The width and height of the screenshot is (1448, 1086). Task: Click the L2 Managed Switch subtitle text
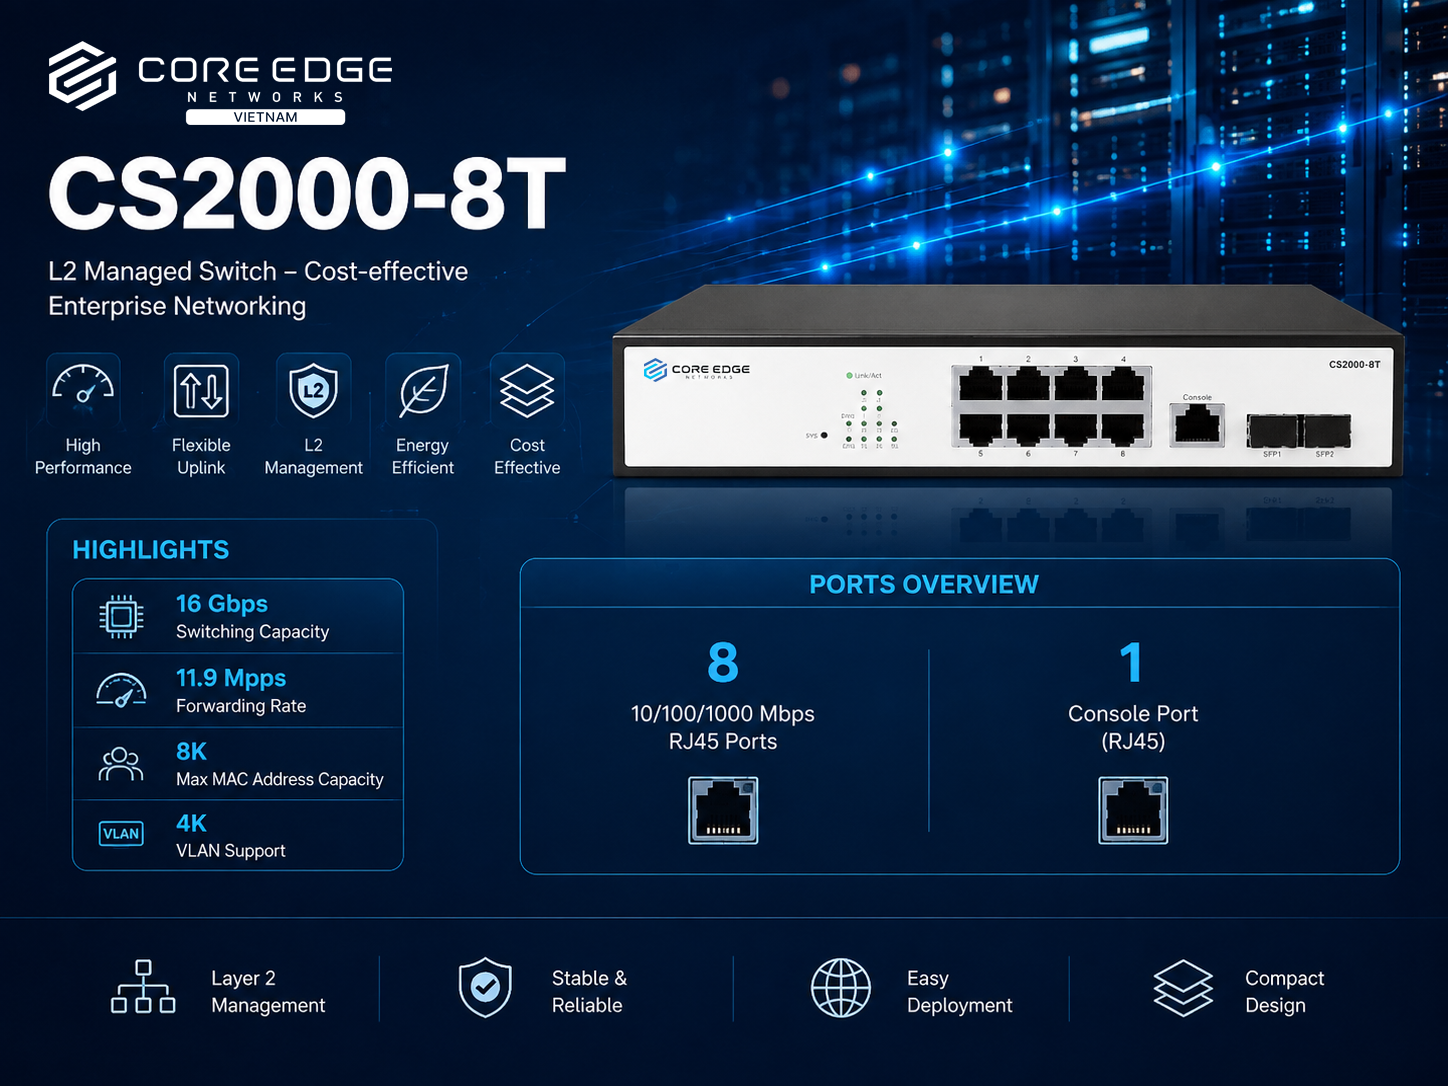pos(258,288)
